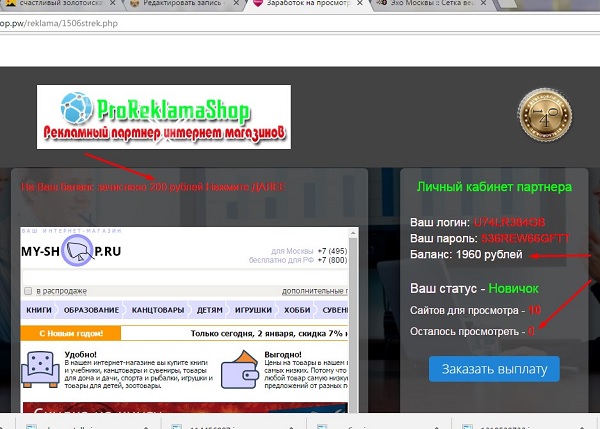Click the password value 536REW66GFTT
Image resolution: width=600 pixels, height=429 pixels.
click(x=525, y=238)
